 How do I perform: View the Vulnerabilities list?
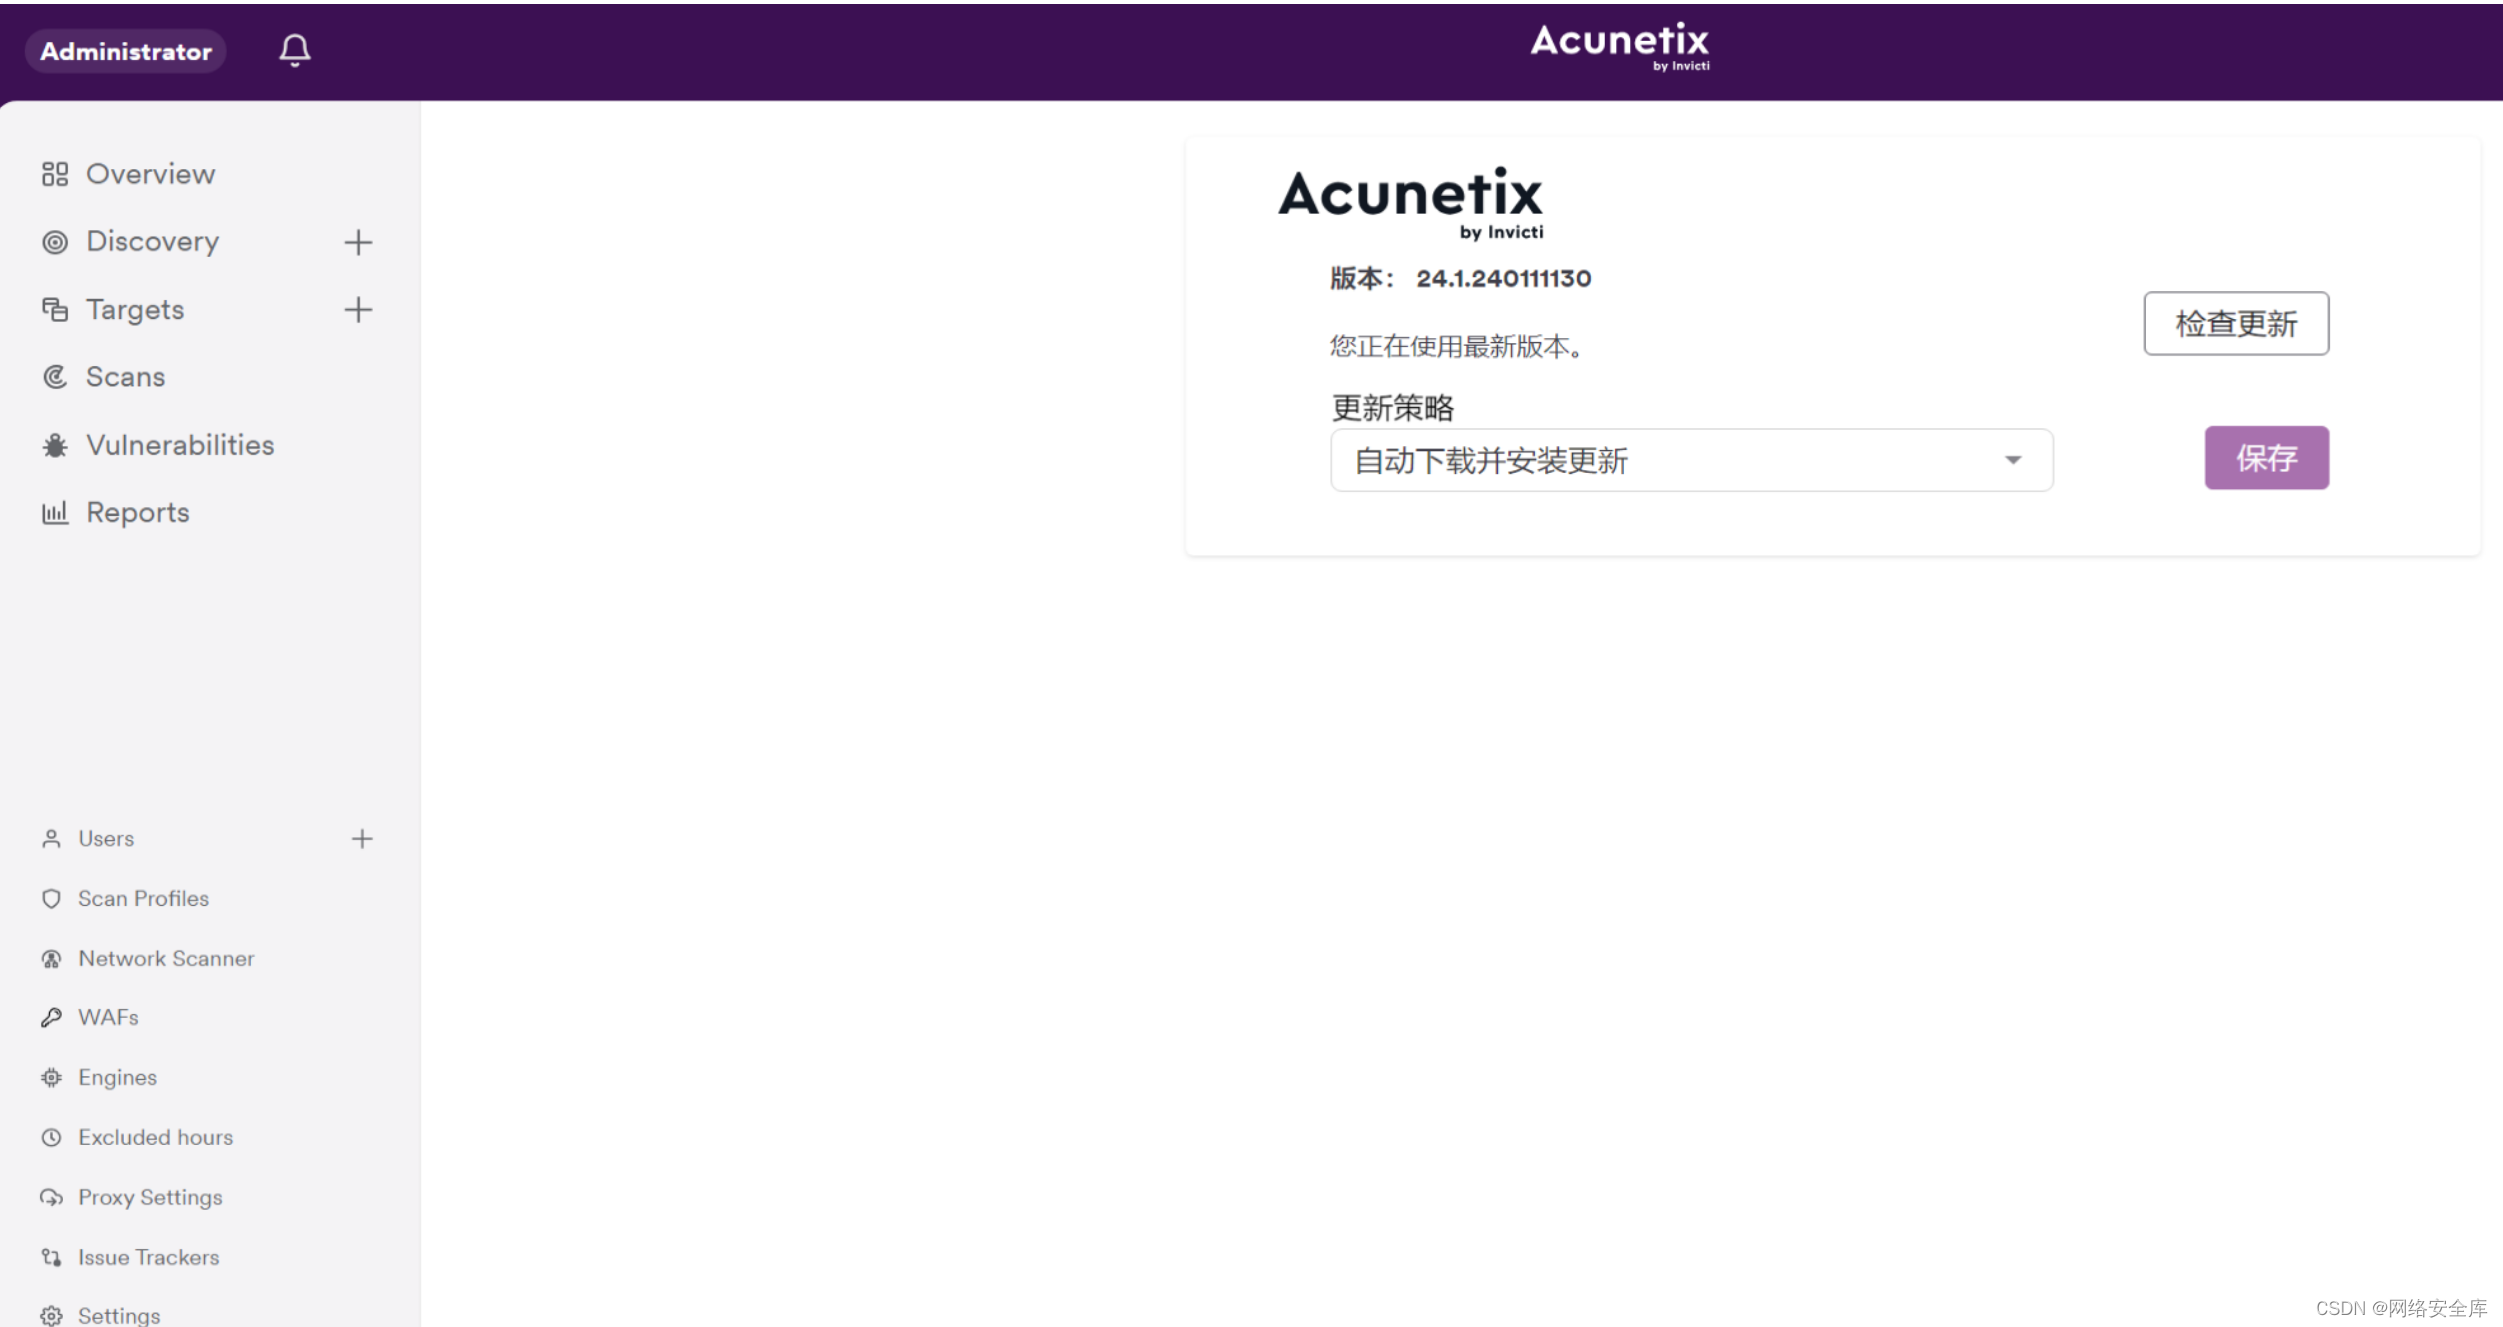click(180, 445)
